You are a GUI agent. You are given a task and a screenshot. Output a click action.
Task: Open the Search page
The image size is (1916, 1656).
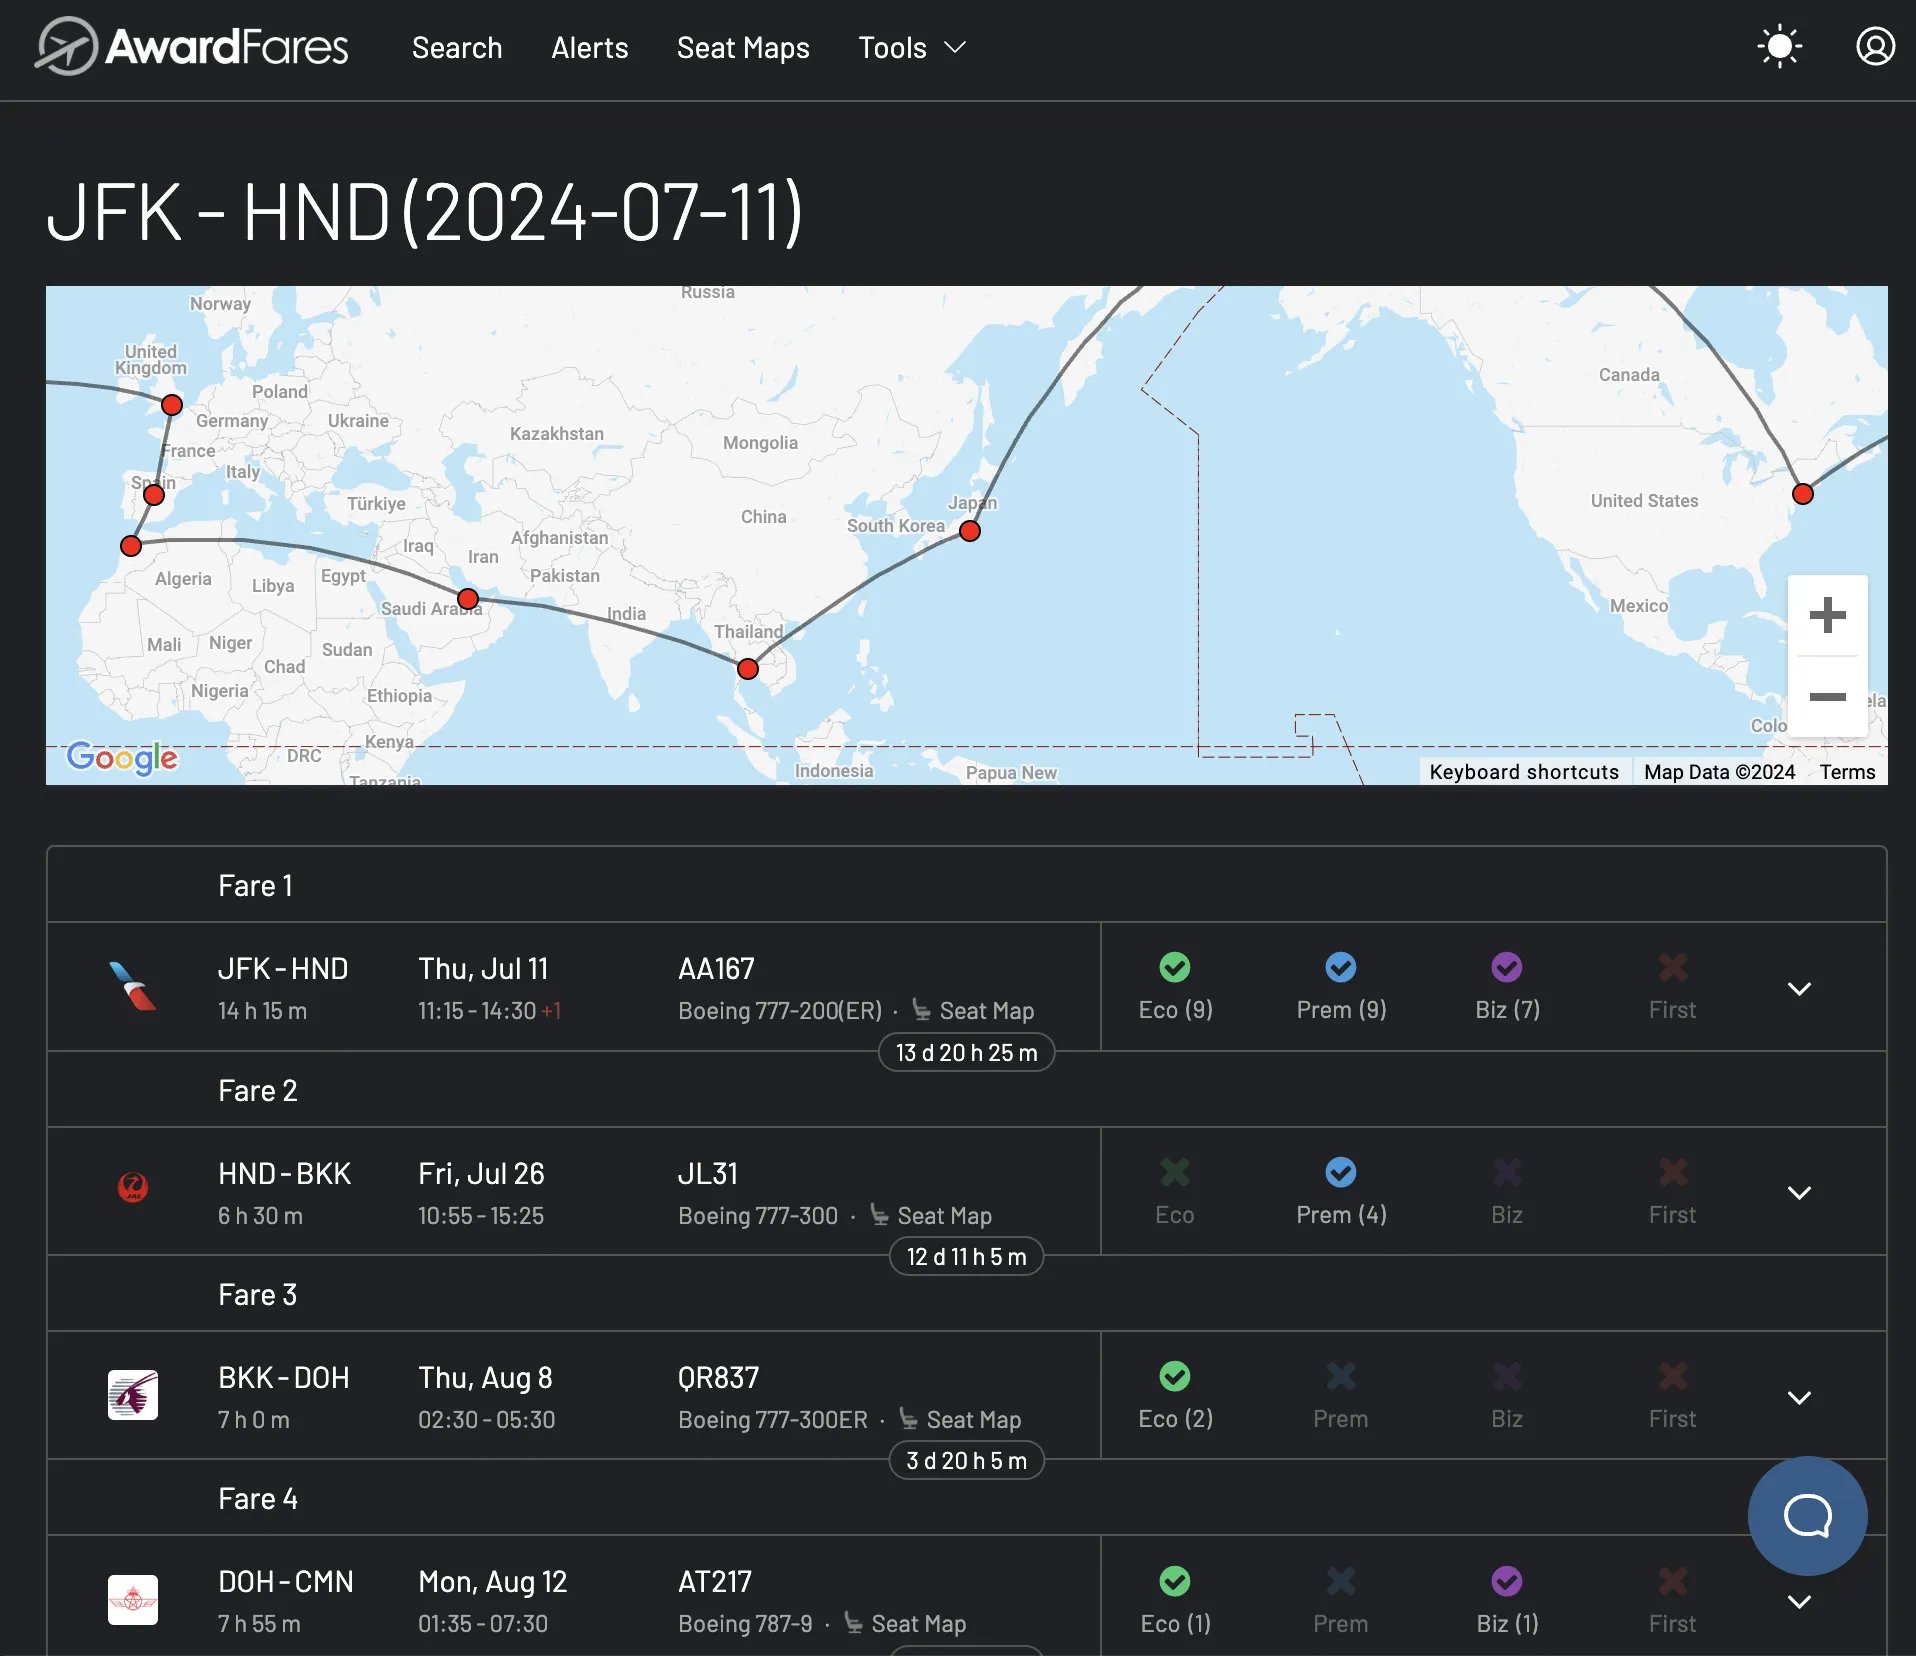click(x=457, y=47)
